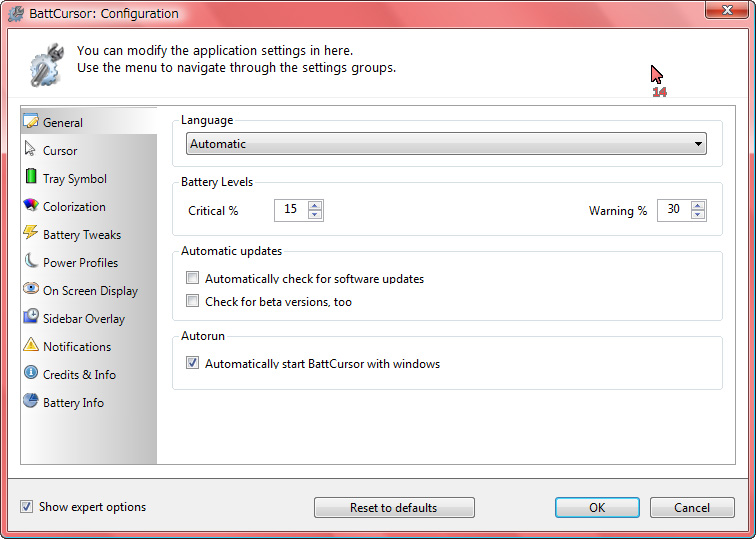Click the wrench and gear header icon
Viewport: 756px width, 539px height.
[x=46, y=65]
